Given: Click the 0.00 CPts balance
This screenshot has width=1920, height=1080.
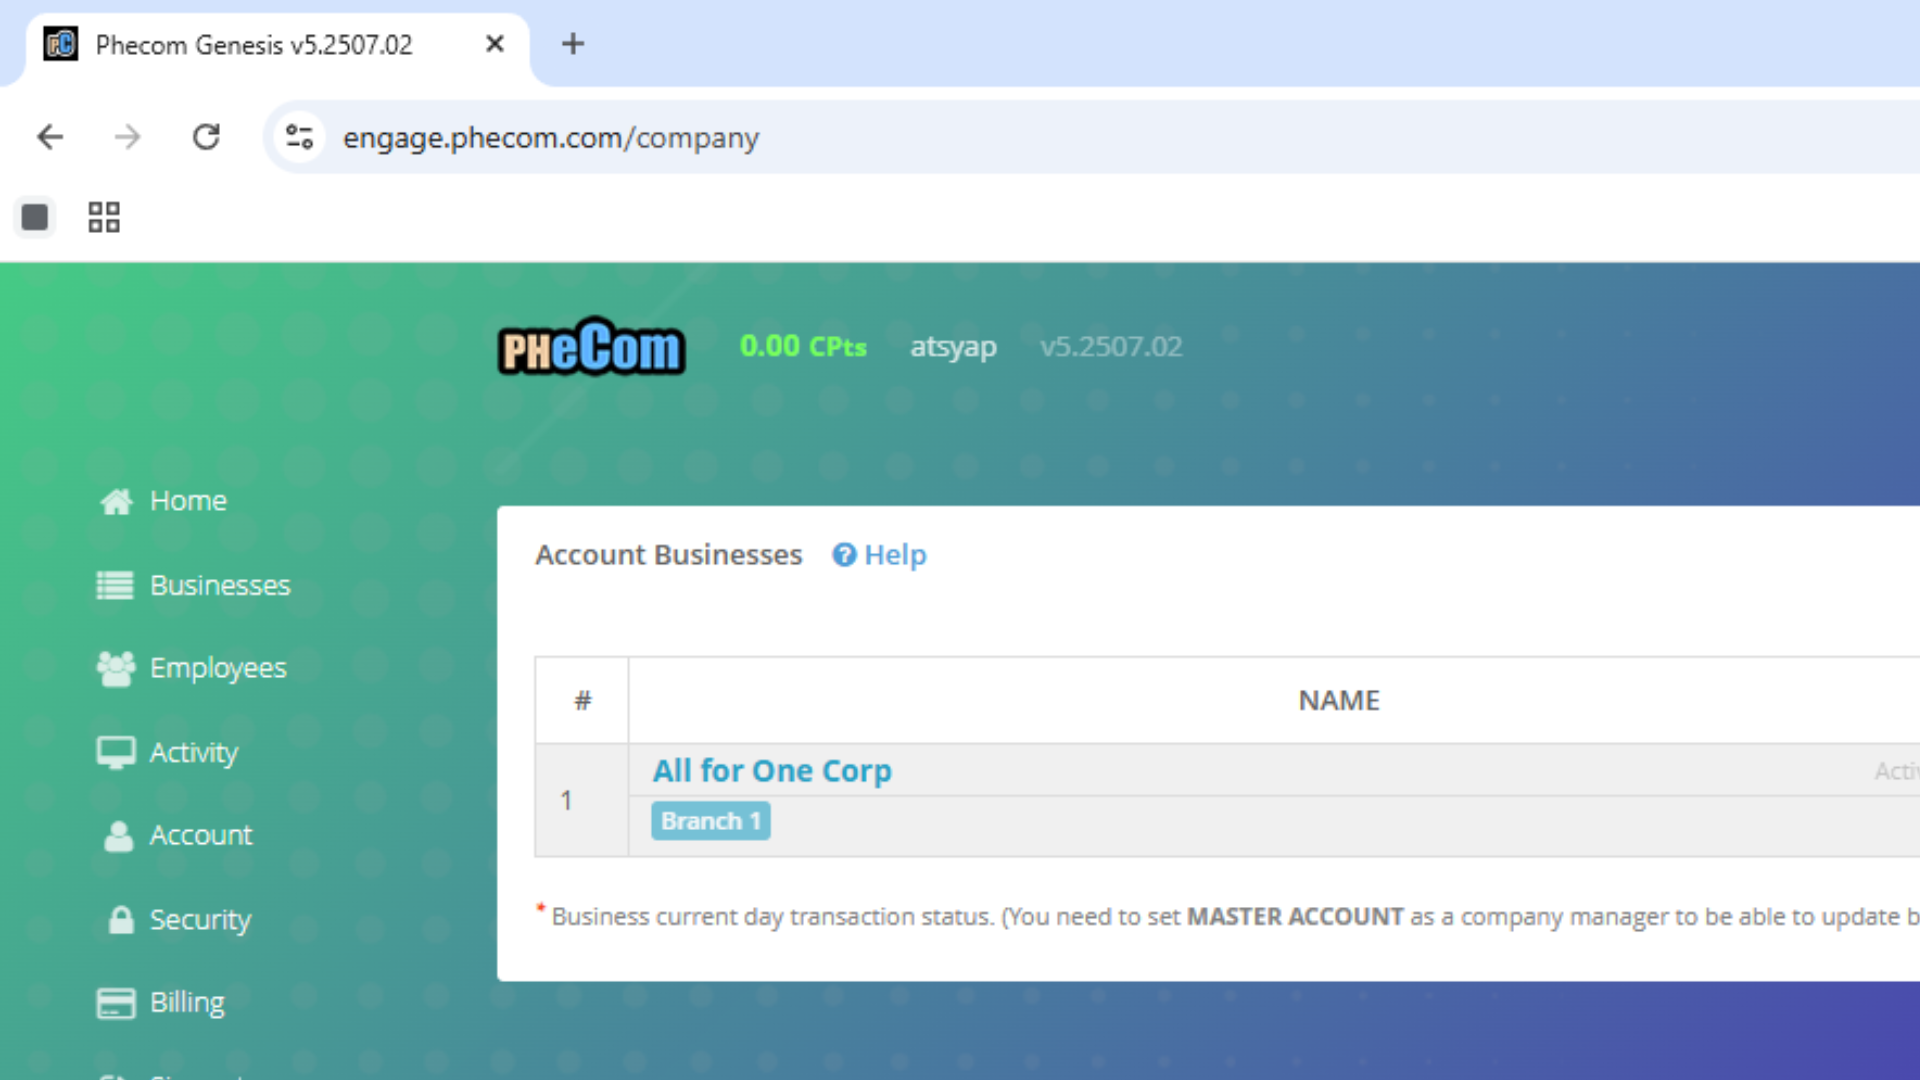Looking at the screenshot, I should [x=803, y=347].
